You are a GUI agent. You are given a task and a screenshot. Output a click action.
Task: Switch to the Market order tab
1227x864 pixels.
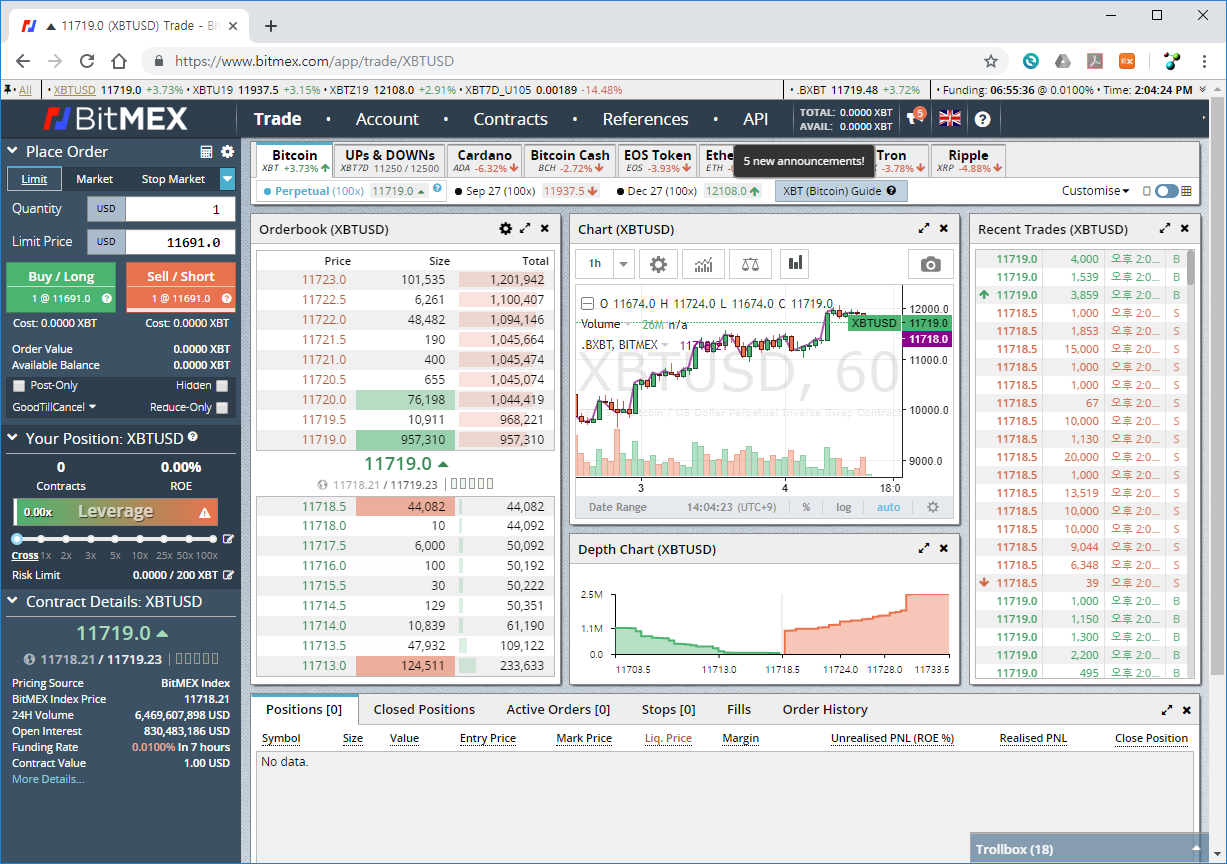tap(94, 179)
